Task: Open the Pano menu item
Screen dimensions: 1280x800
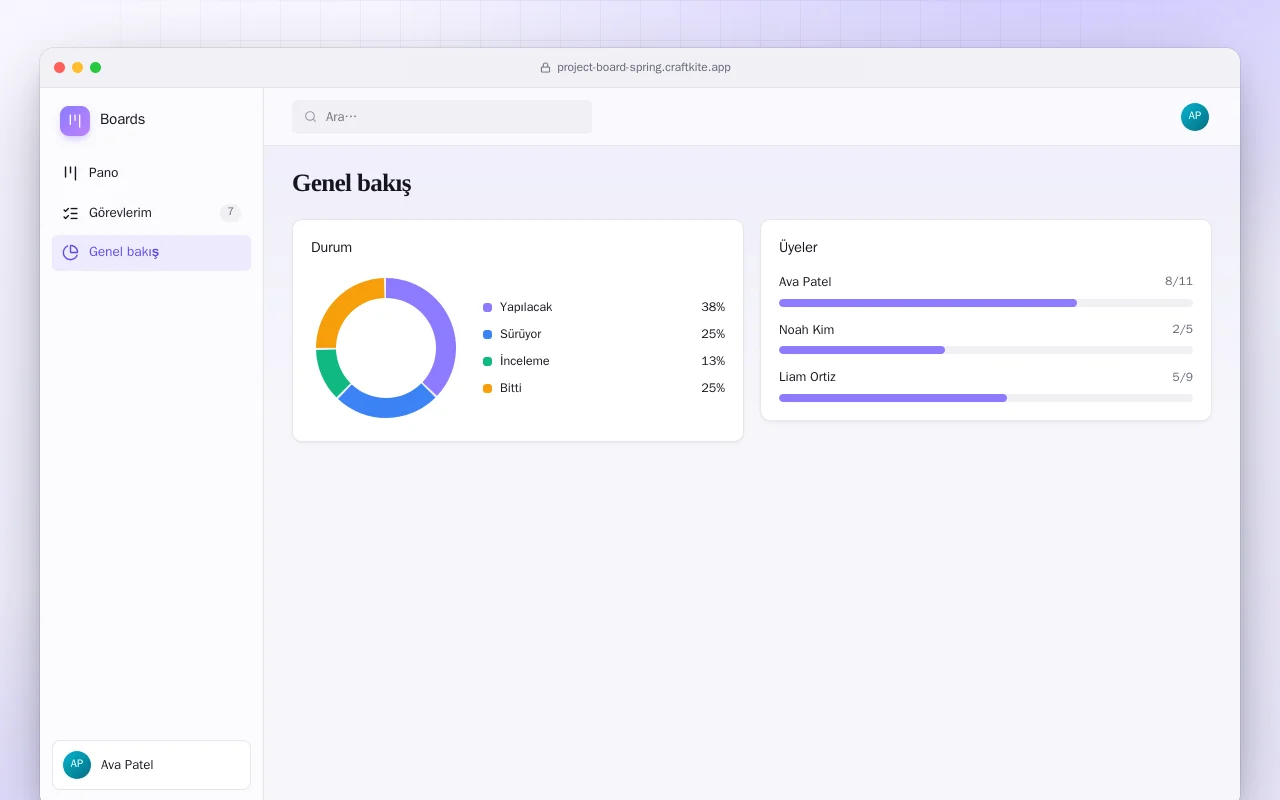Action: point(151,173)
